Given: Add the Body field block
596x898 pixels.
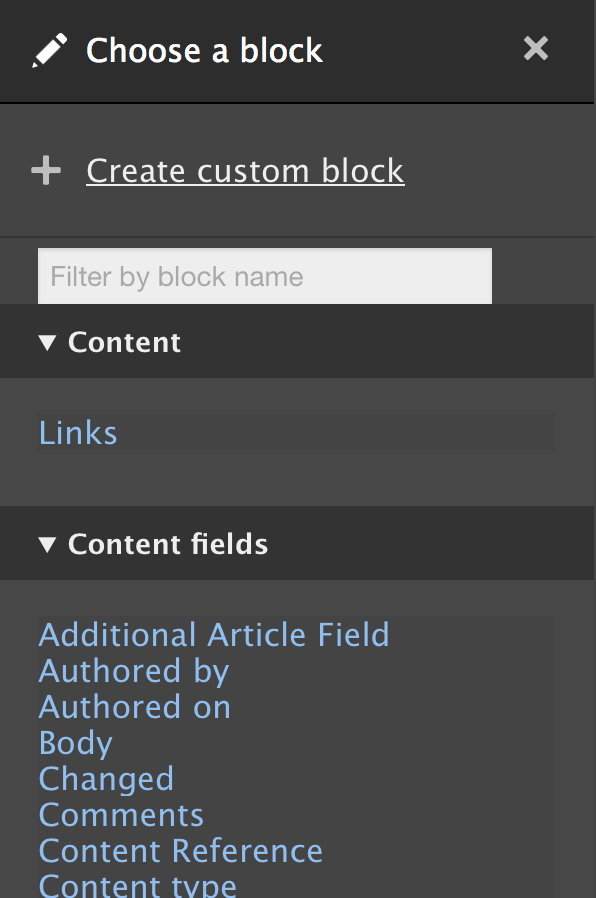Looking at the screenshot, I should point(75,742).
